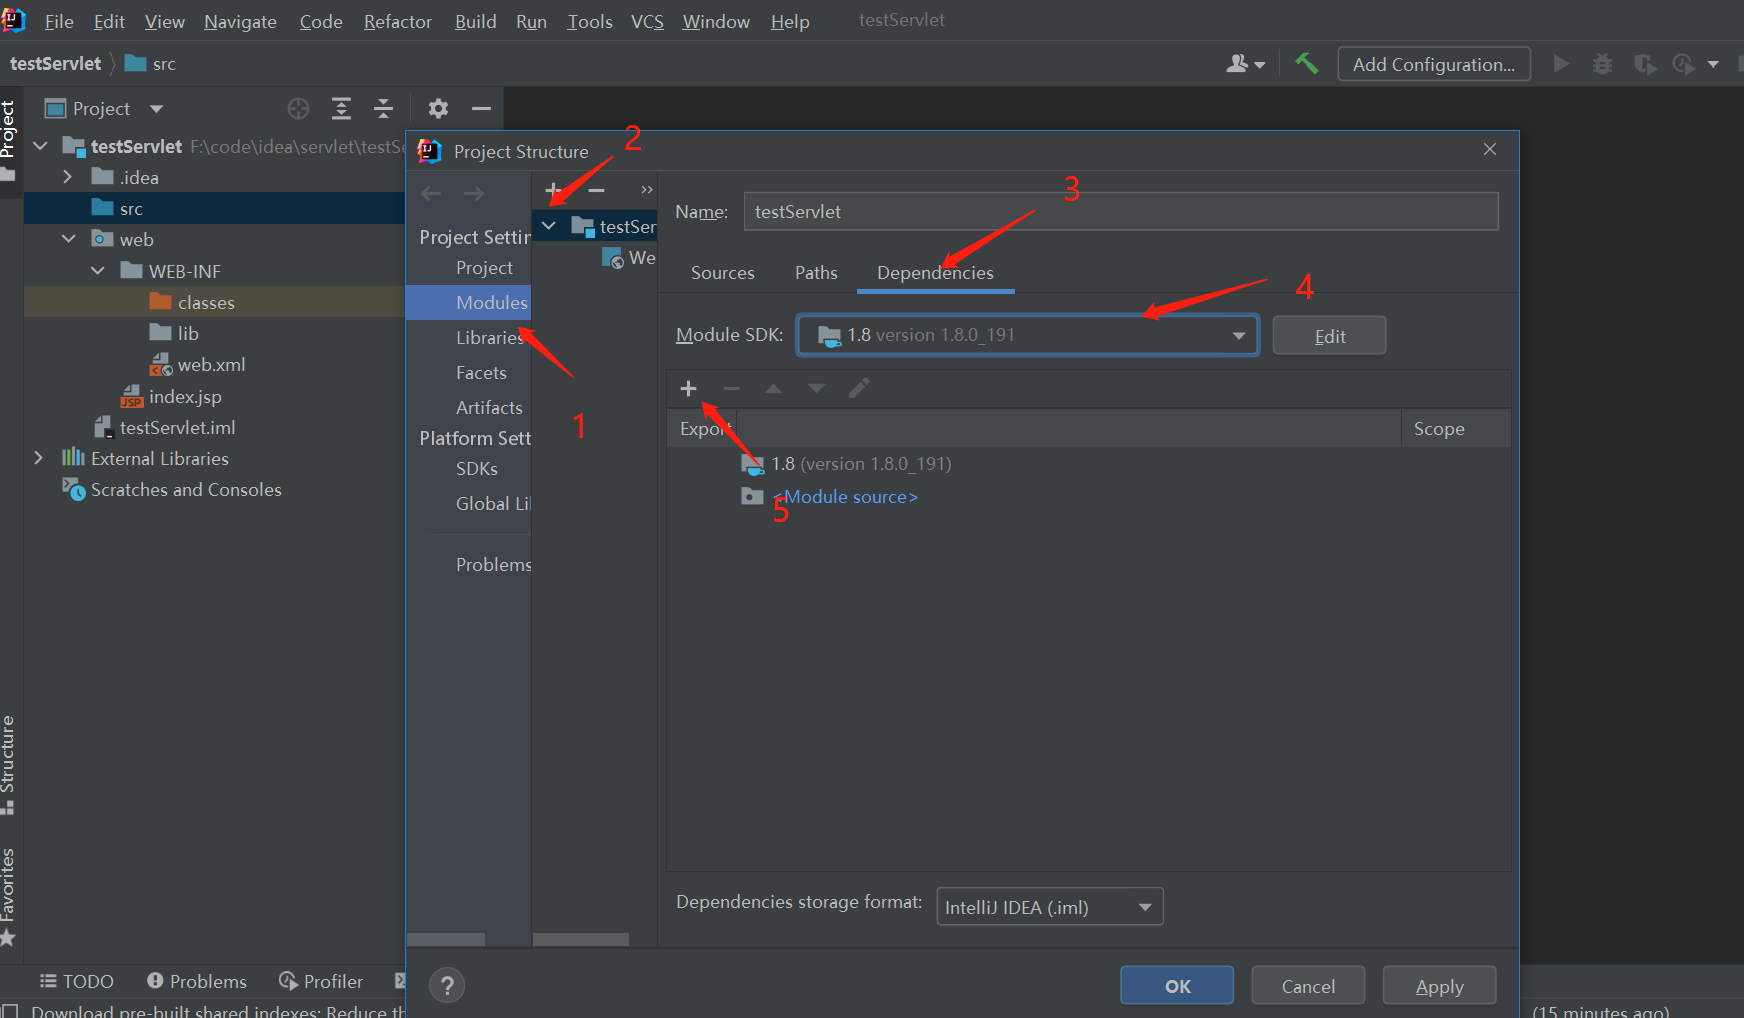Viewport: 1744px width, 1018px height.
Task: Click the OK button
Action: click(x=1177, y=986)
